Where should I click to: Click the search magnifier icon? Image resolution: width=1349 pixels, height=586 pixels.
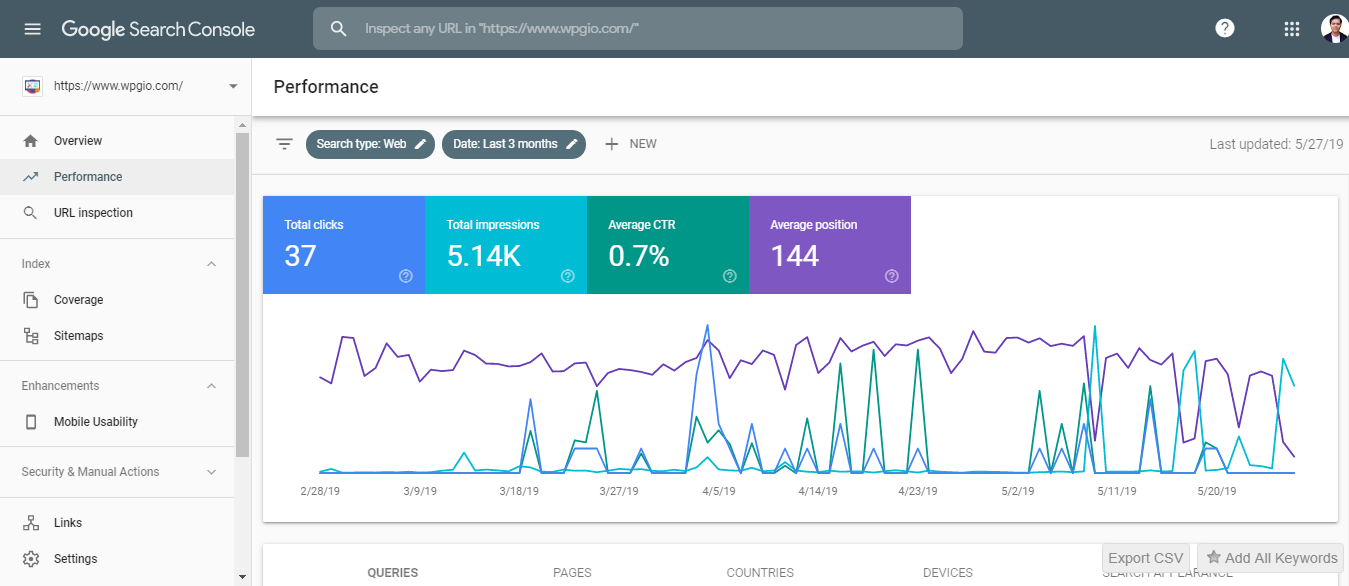(339, 29)
